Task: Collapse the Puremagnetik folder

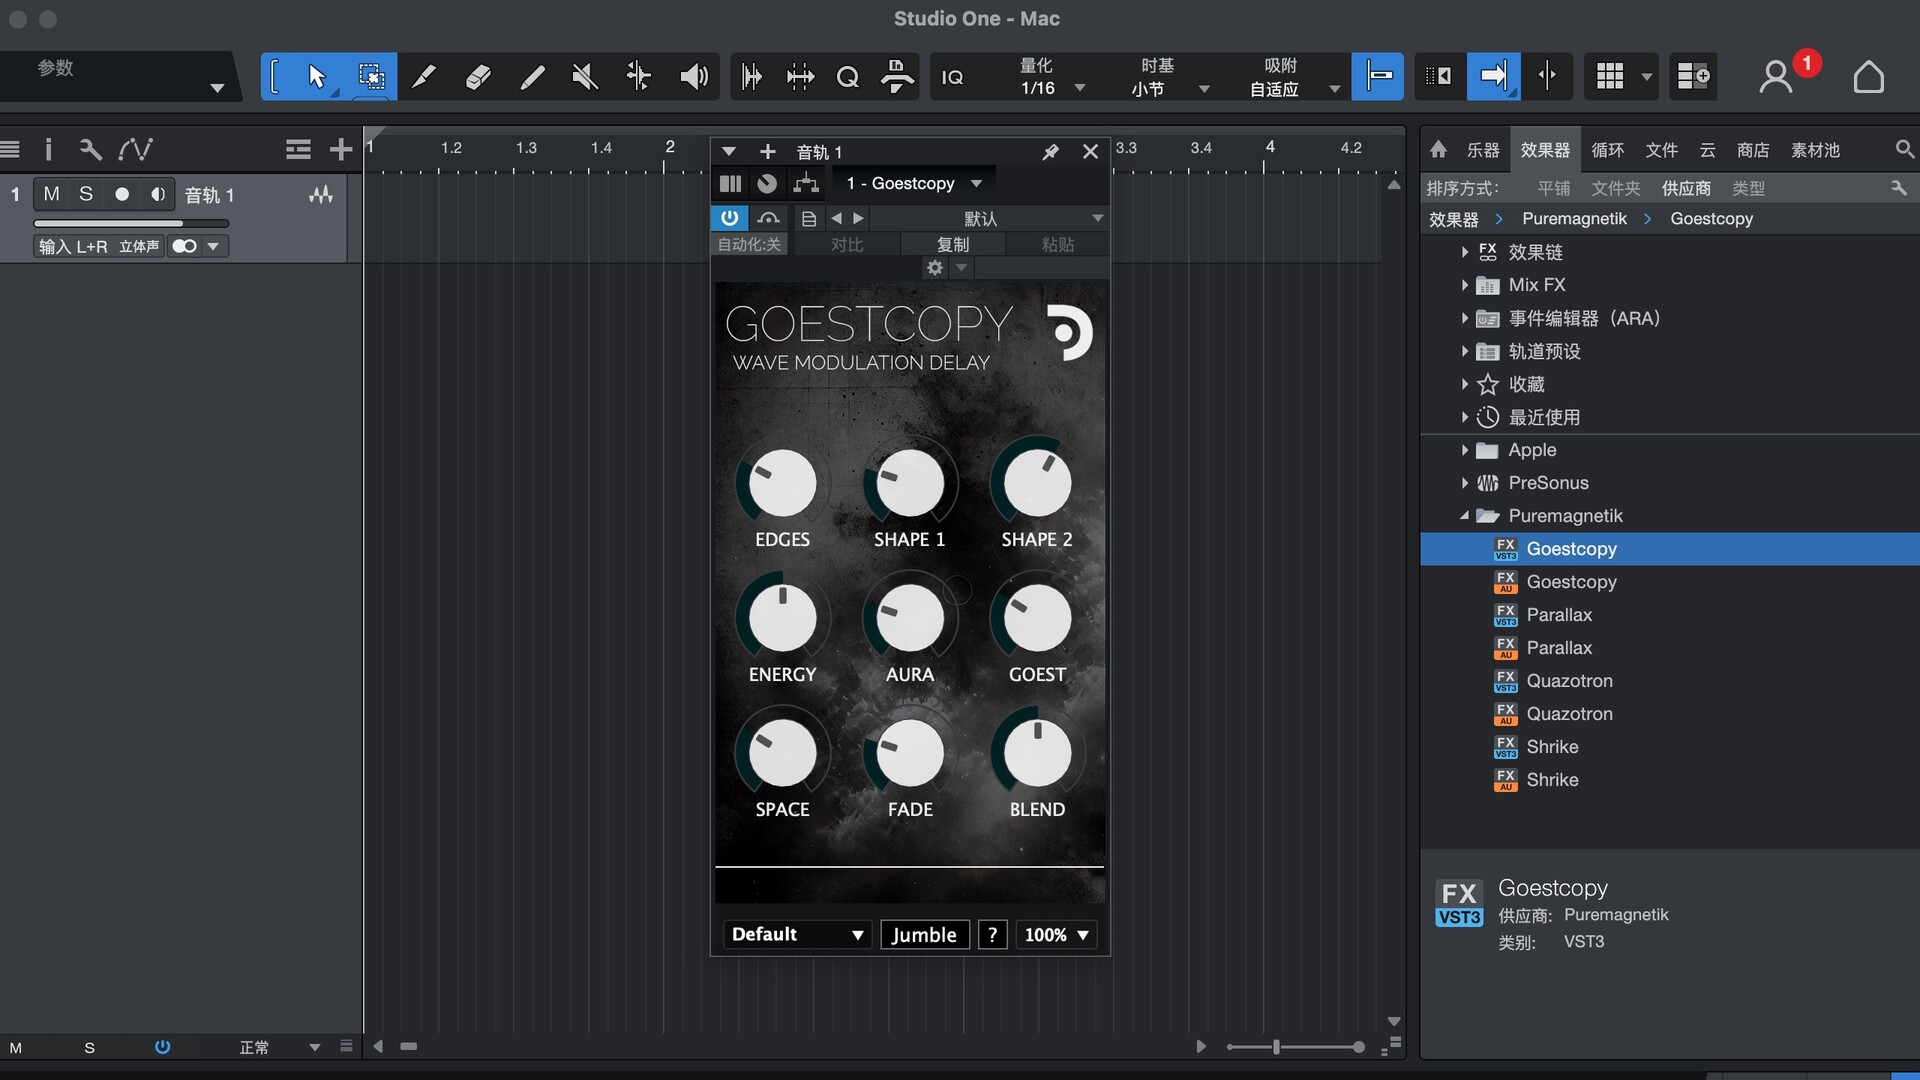Action: pyautogui.click(x=1464, y=516)
